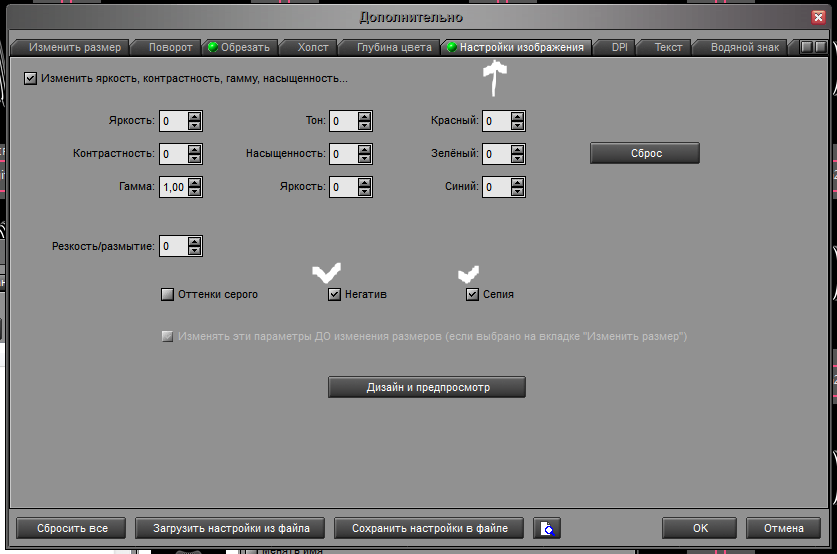Disable the Сепия checkbox
The width and height of the screenshot is (837, 554).
472,295
